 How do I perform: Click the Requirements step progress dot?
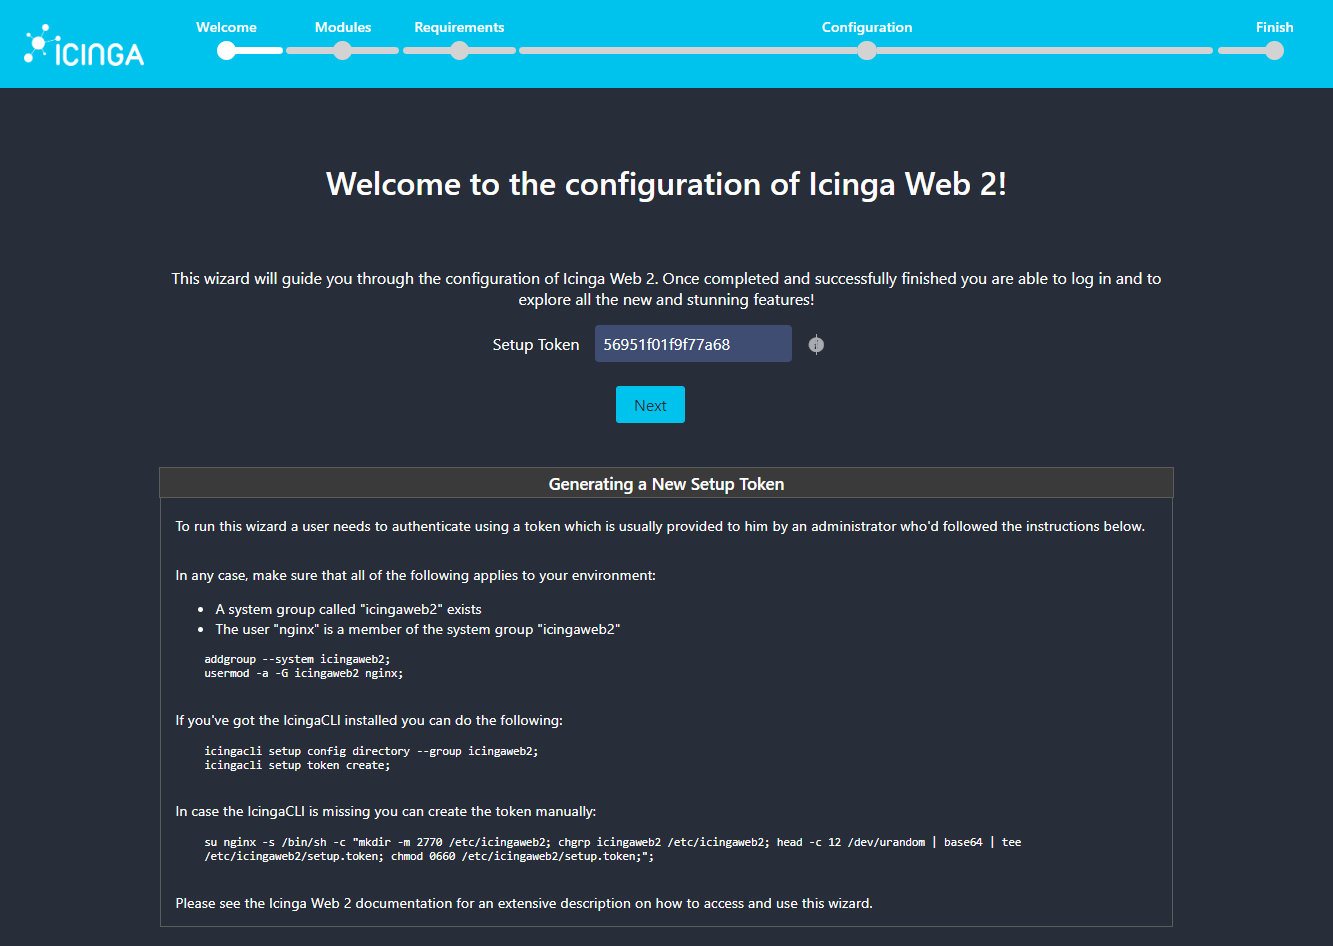click(x=459, y=50)
